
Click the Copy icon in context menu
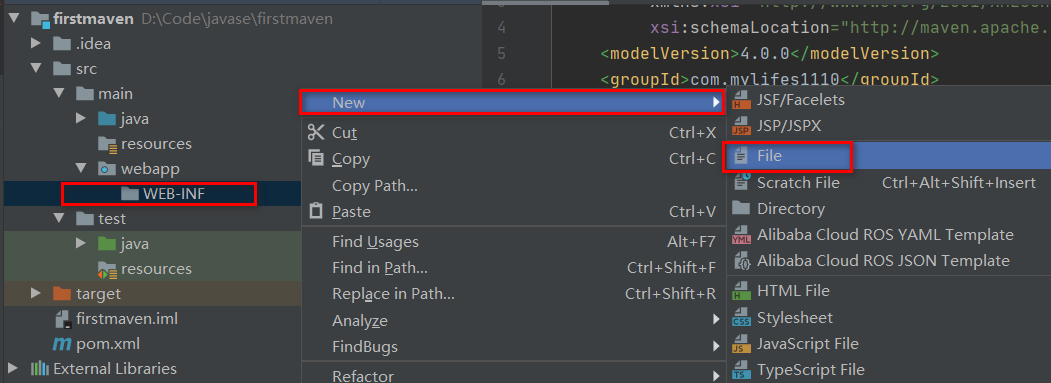(x=316, y=158)
